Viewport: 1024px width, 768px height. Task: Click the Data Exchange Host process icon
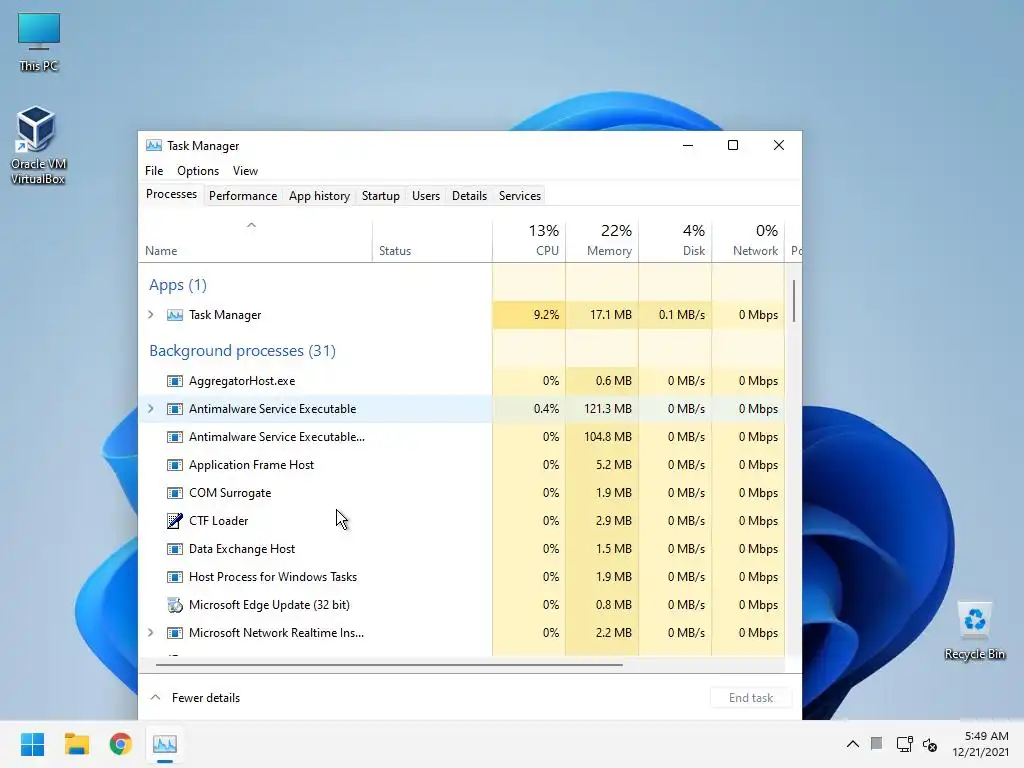coord(174,549)
